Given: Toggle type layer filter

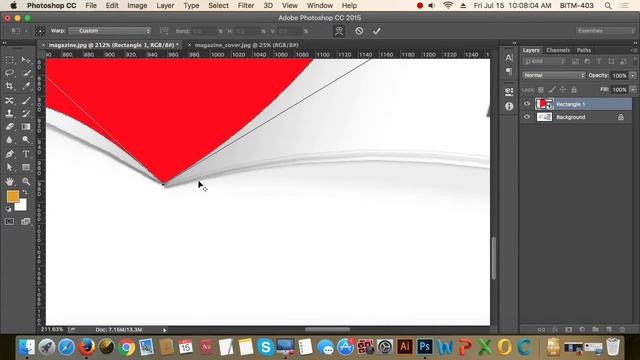Looking at the screenshot, I should 599,62.
